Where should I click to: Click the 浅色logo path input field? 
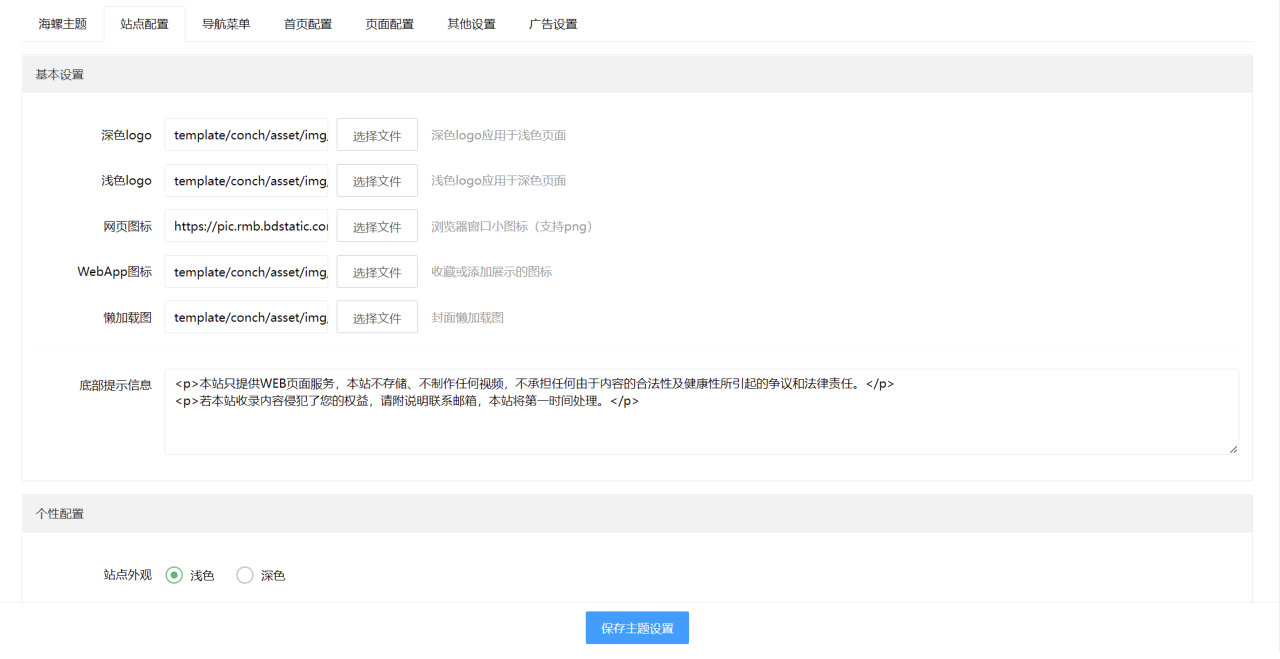tap(246, 180)
